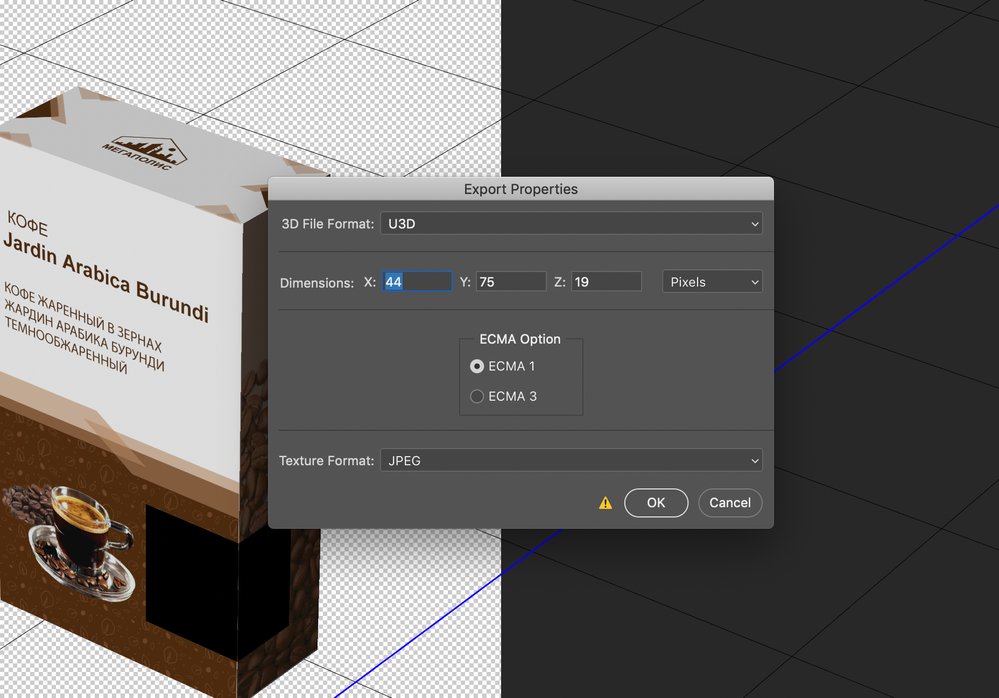Click the Export Properties dialog title bar
Image resolution: width=999 pixels, height=698 pixels.
point(520,189)
